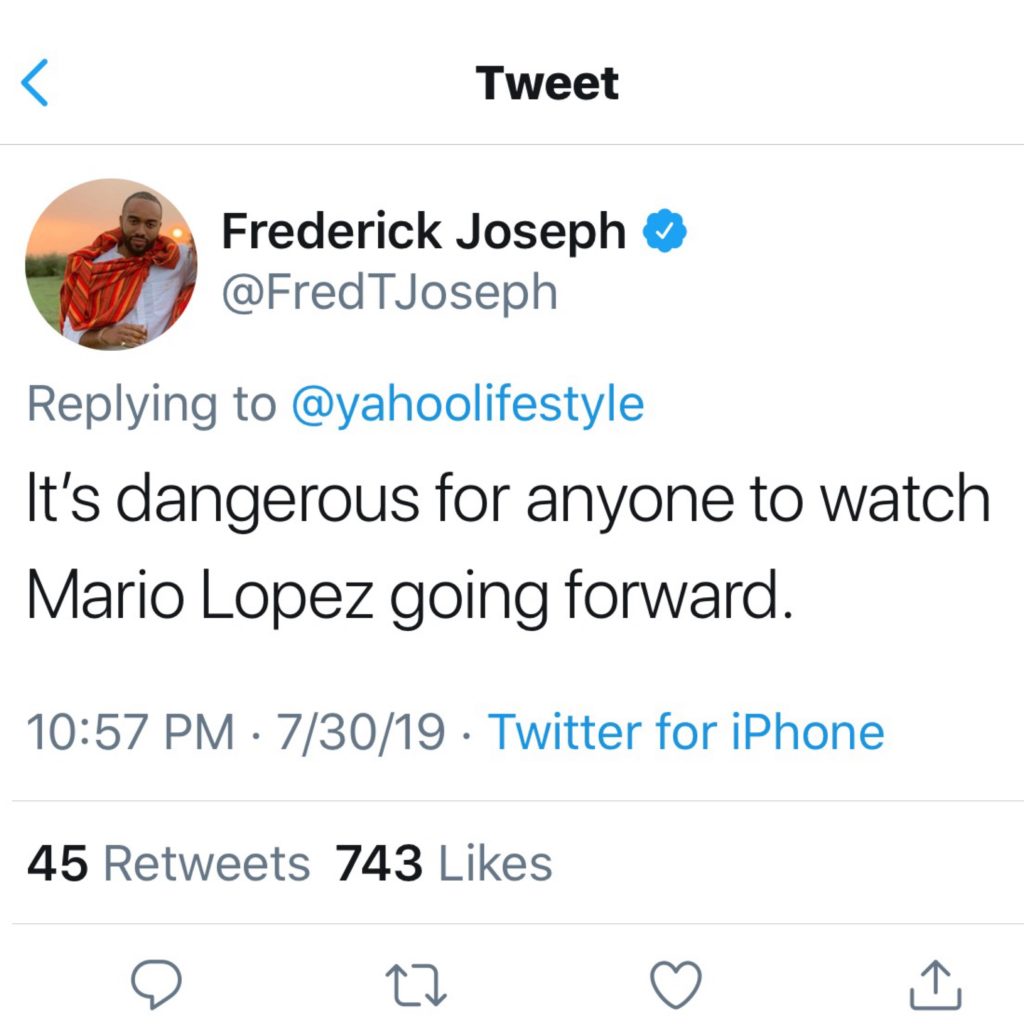Select the tweet text mentioning Mario Lopez
This screenshot has height=1024, width=1024.
(x=507, y=550)
